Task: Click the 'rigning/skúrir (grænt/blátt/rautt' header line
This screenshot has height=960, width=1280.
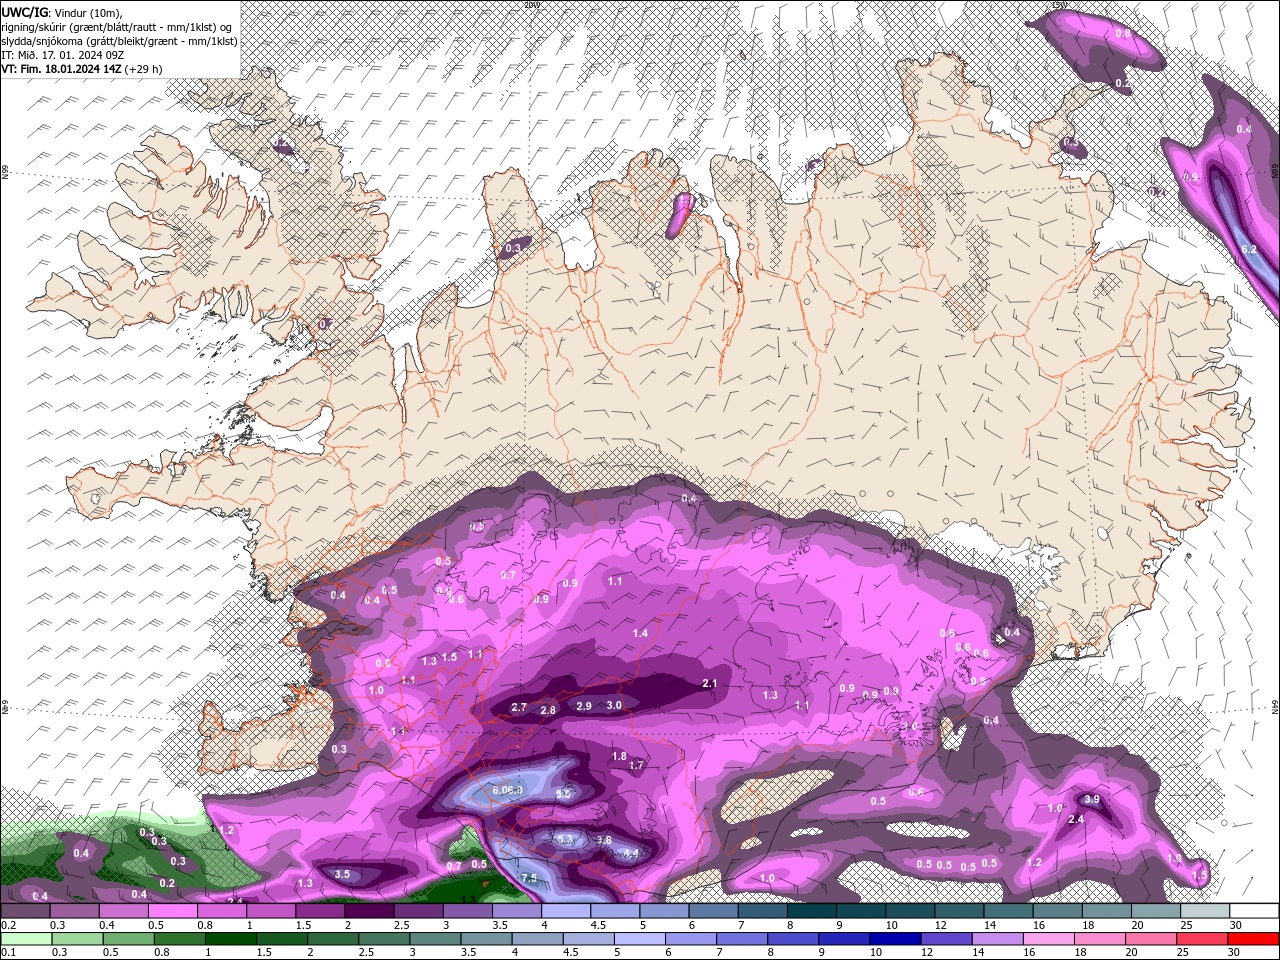Action: 117,26
